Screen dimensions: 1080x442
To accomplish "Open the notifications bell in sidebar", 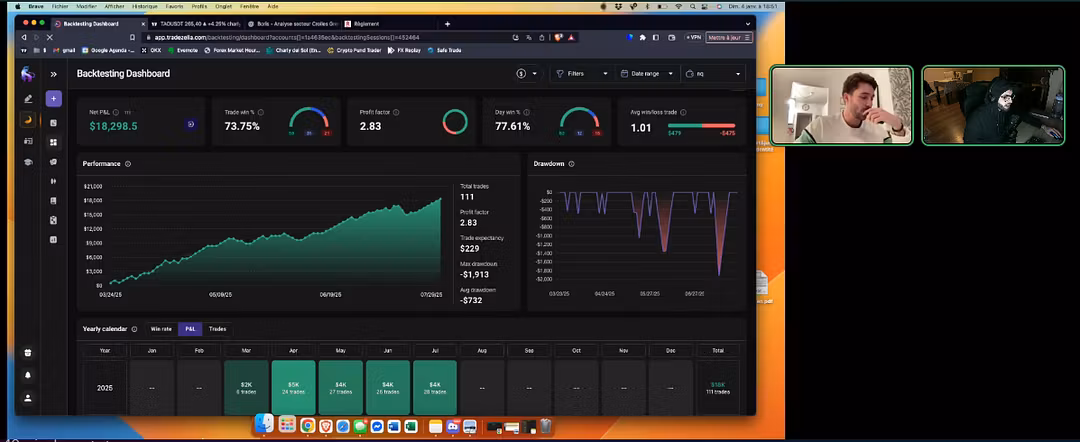I will tap(28, 374).
